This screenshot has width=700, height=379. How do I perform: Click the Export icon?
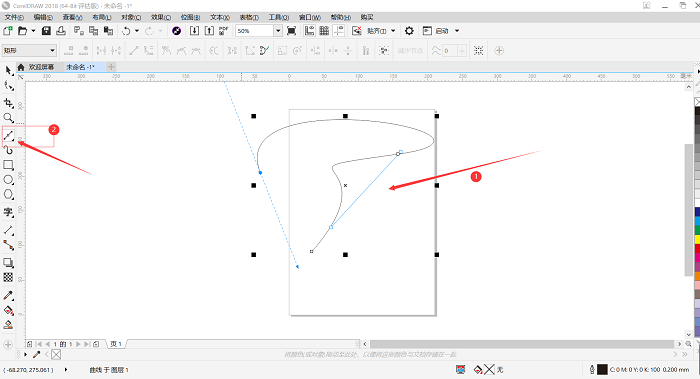tap(209, 31)
